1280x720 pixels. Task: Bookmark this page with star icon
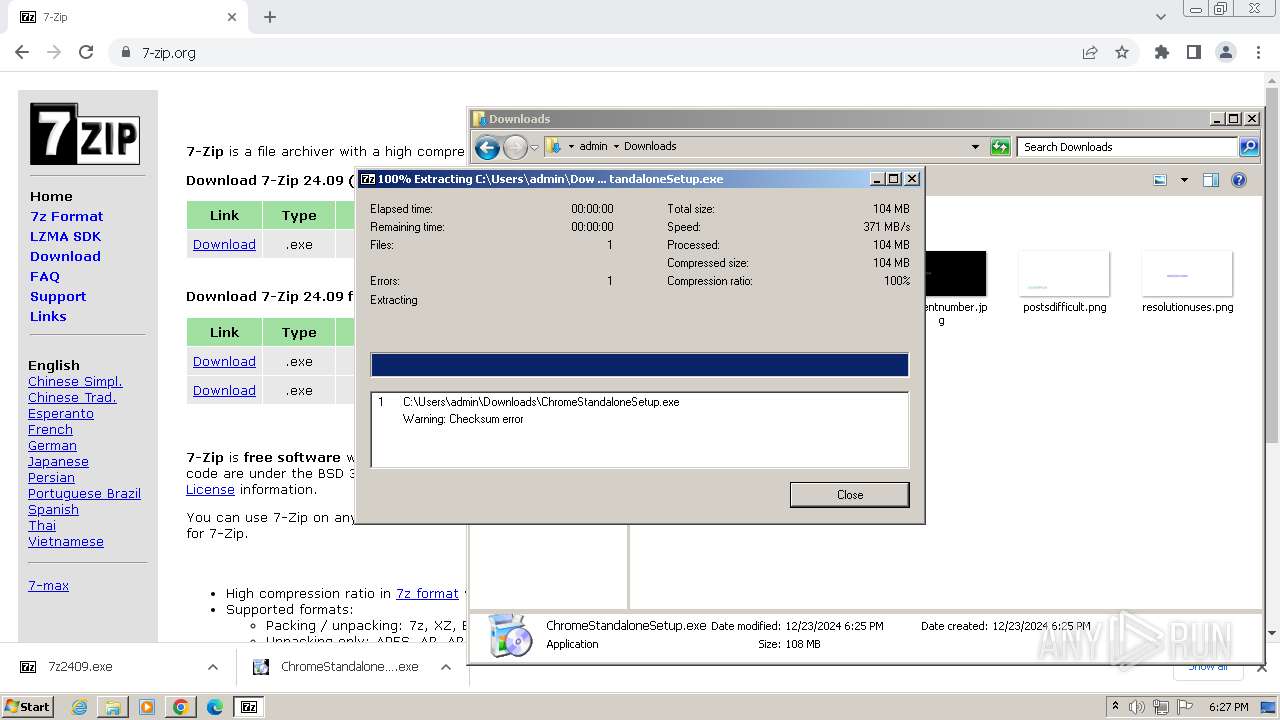coord(1122,52)
